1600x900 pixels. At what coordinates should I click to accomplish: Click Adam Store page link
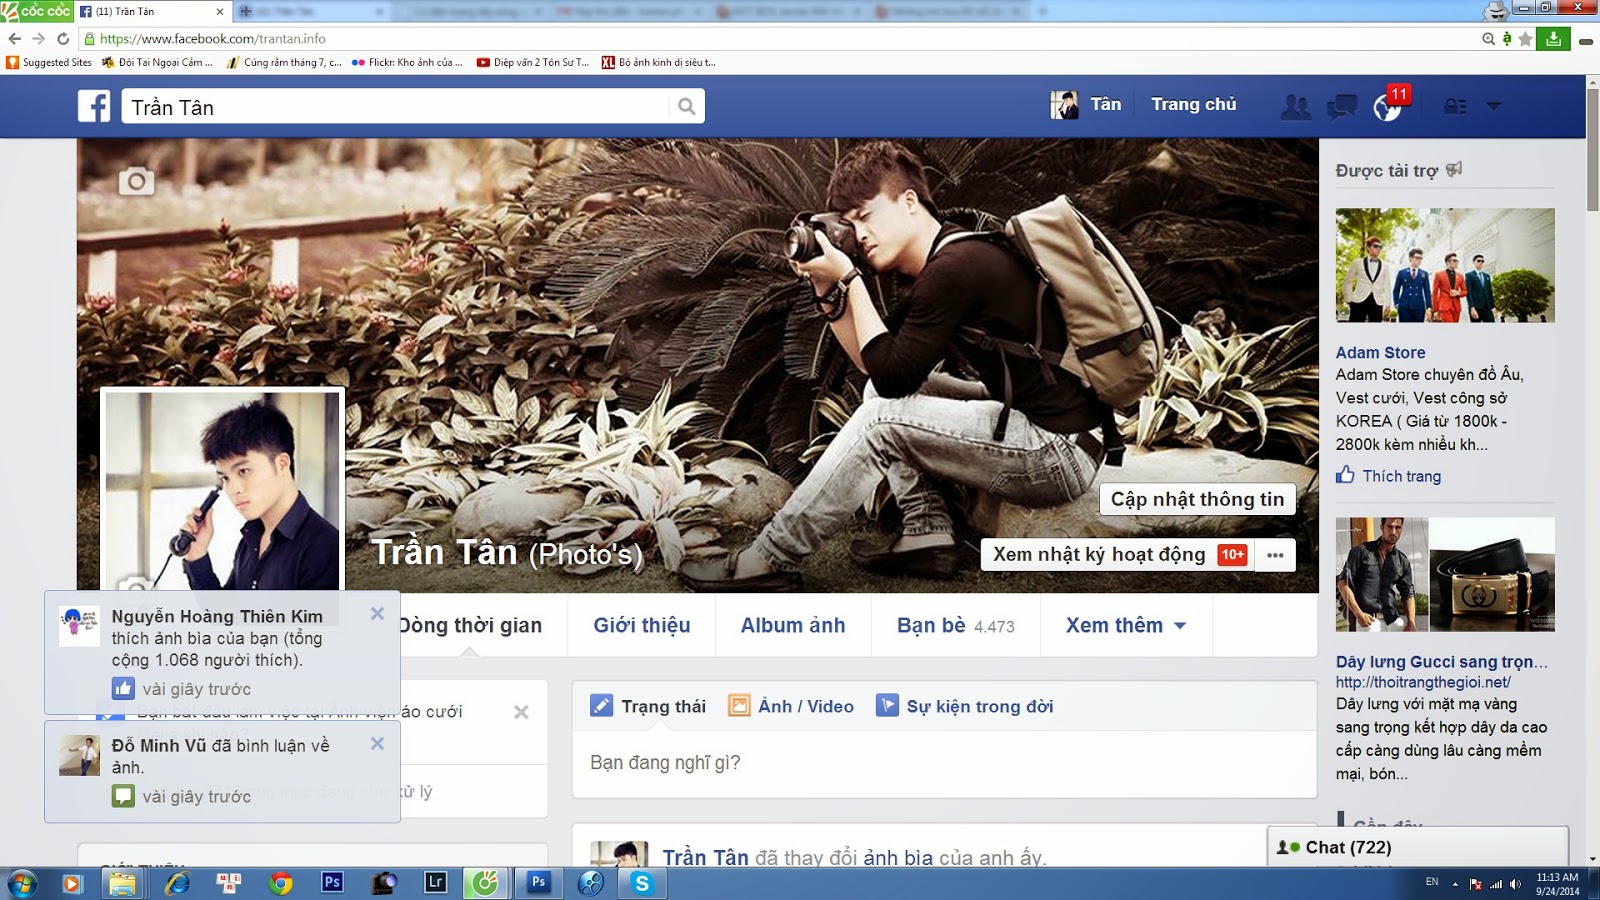click(x=1381, y=353)
